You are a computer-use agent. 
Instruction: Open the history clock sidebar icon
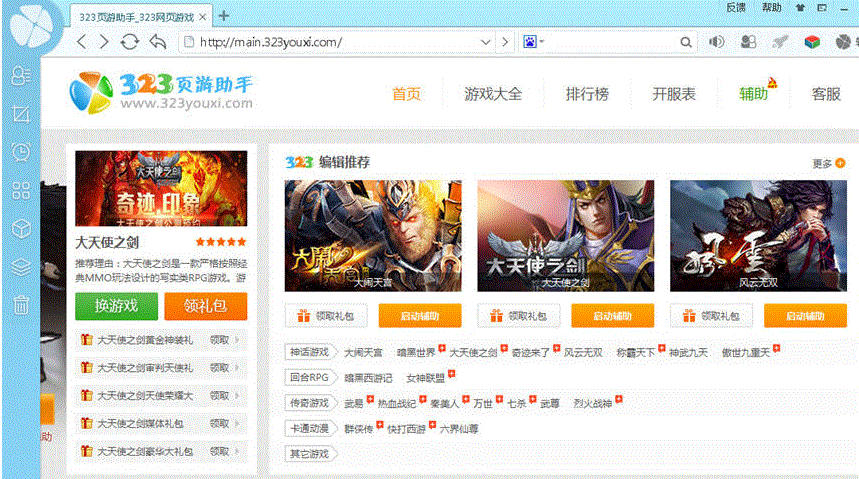click(21, 152)
